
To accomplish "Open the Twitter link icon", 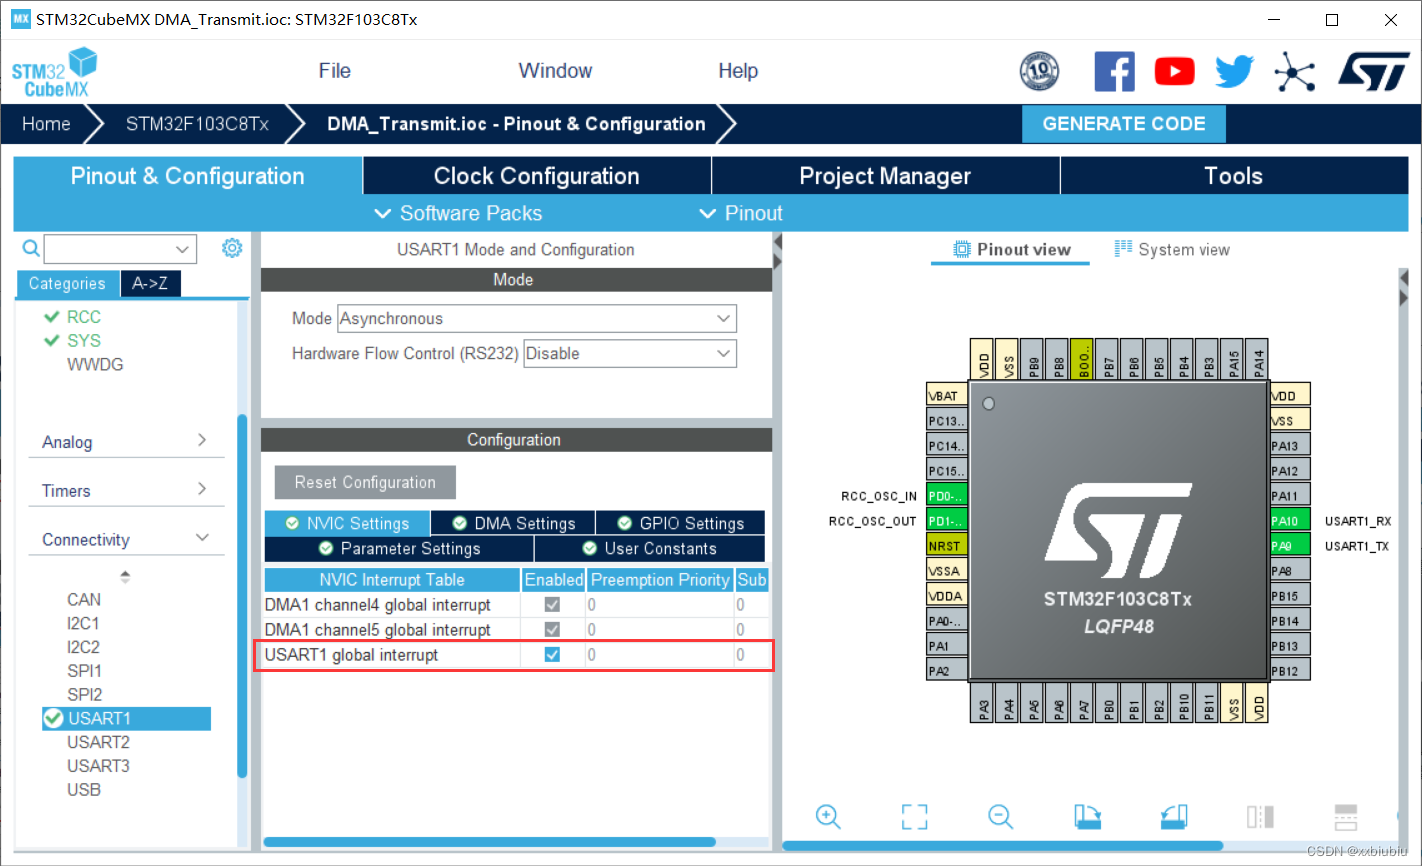I will 1234,71.
